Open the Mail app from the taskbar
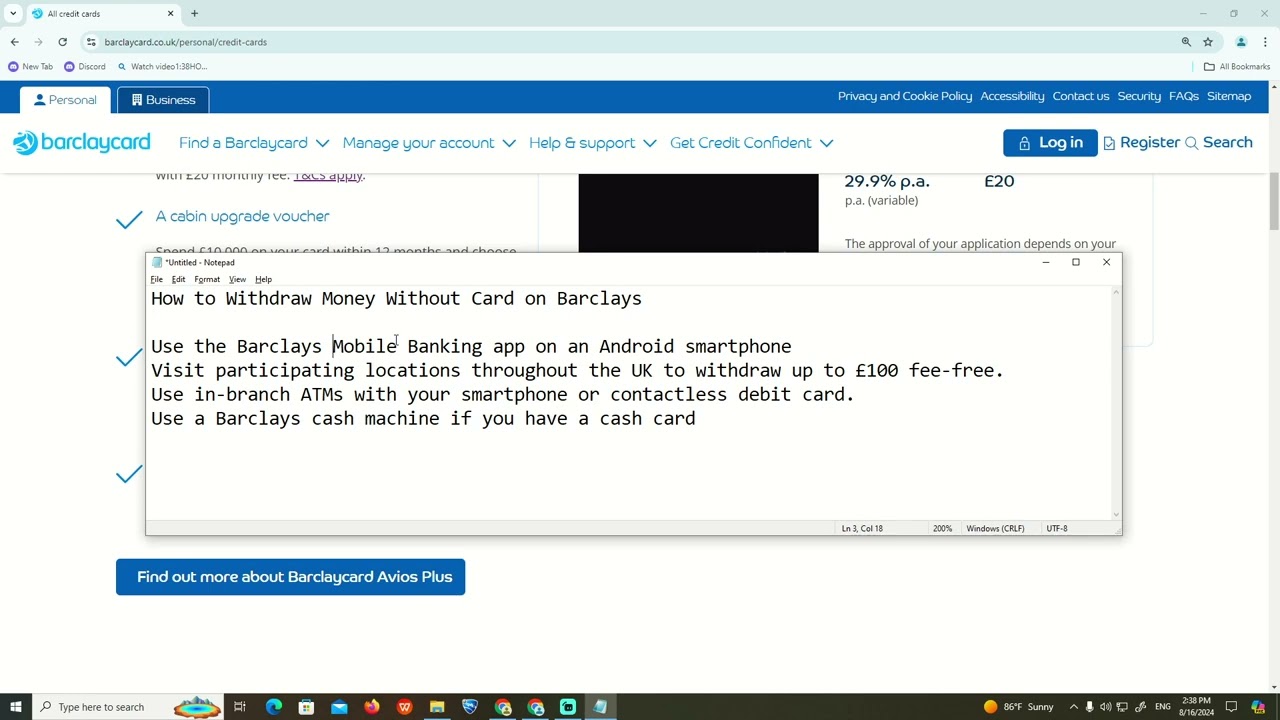 coord(339,707)
